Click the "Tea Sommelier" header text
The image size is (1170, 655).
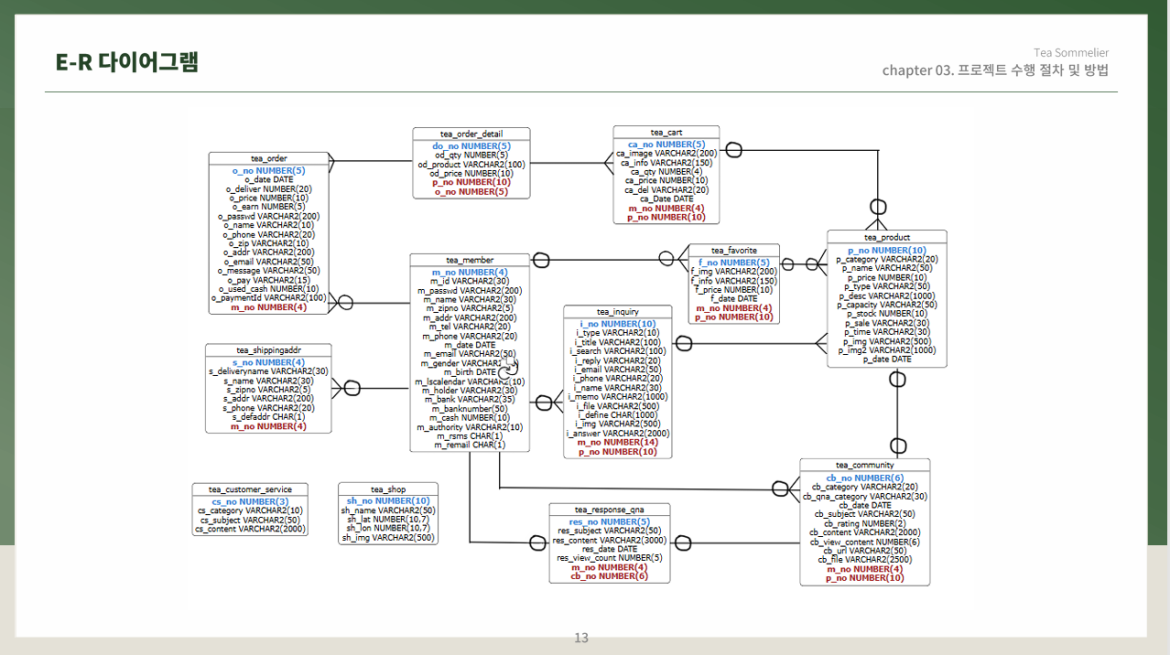point(1071,53)
